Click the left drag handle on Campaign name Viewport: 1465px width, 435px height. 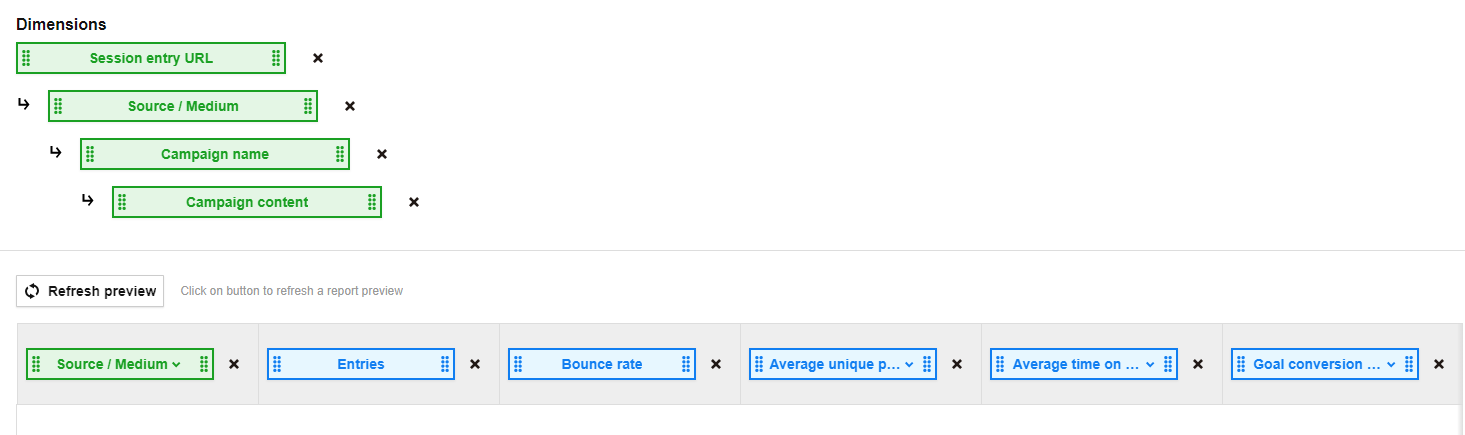point(90,154)
